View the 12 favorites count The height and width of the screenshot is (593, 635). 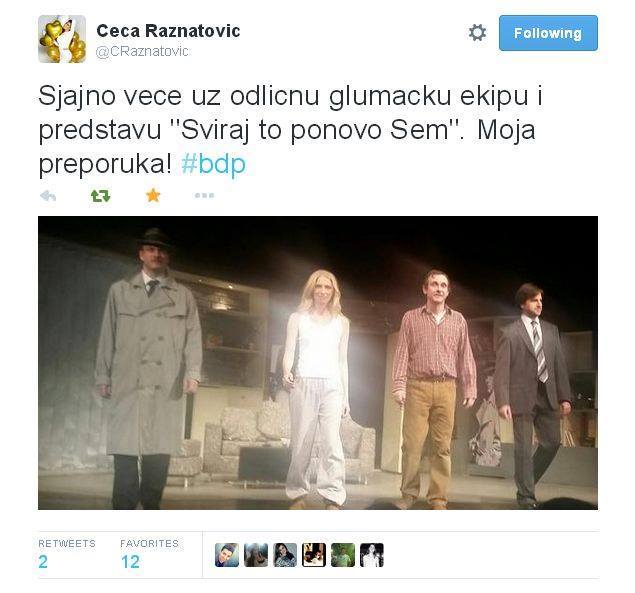130,562
